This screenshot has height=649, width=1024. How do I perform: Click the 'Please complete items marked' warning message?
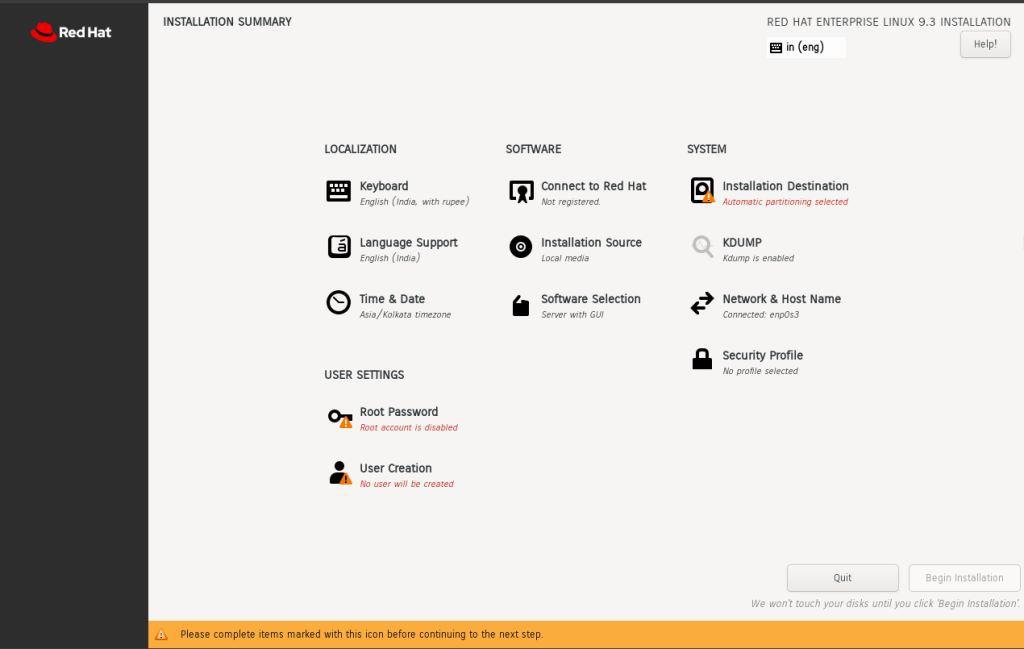[361, 635]
